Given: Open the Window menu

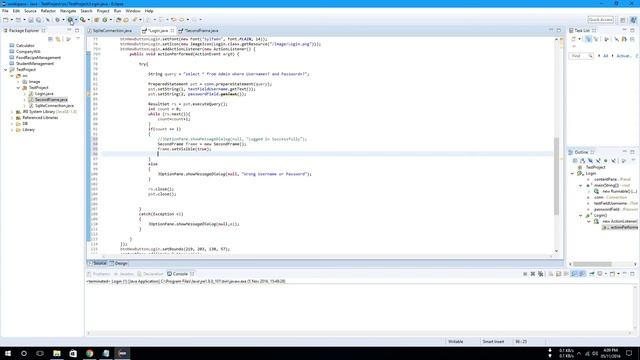Looking at the screenshot, I should (133, 11).
